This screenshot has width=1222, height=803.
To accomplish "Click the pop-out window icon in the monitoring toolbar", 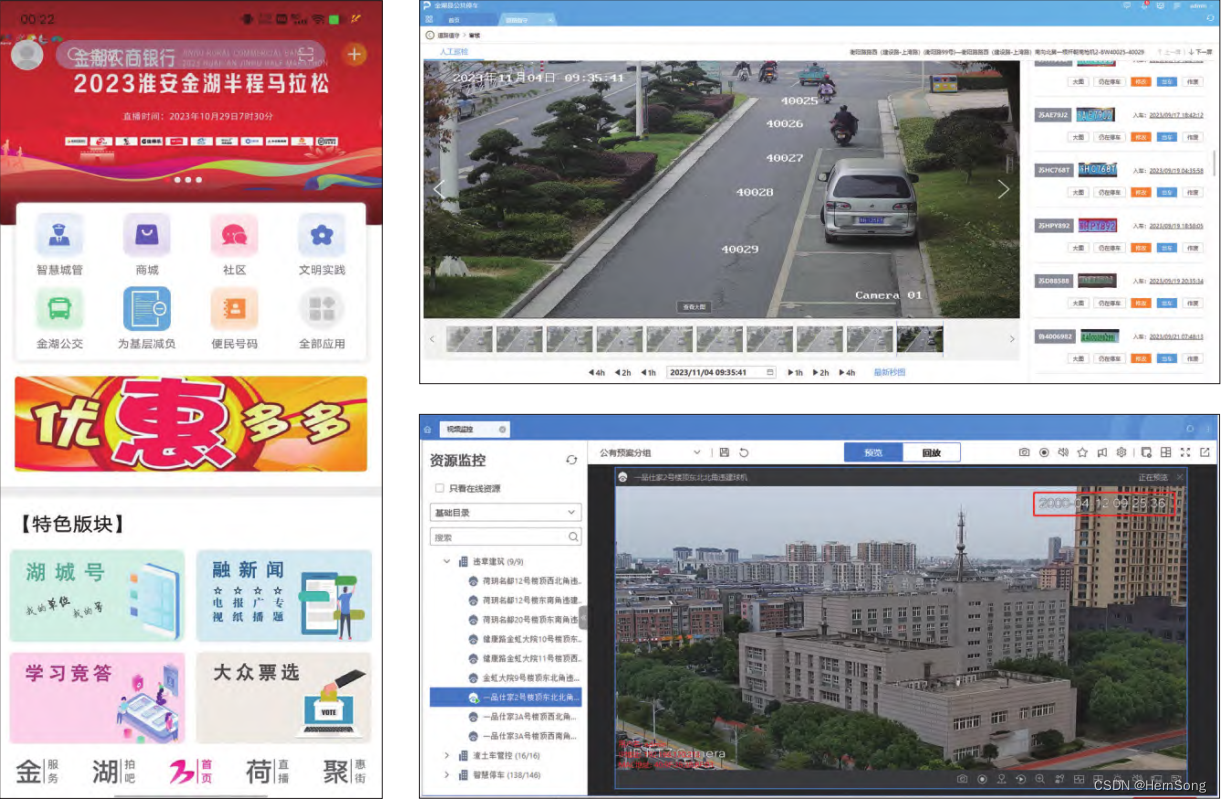I will 1204,453.
